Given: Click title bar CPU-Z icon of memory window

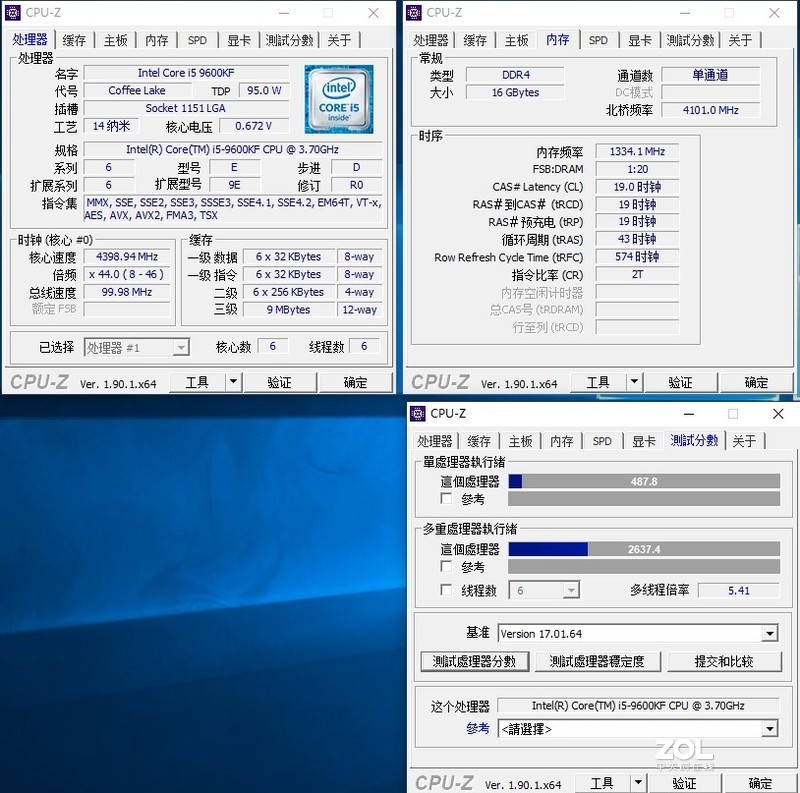Looking at the screenshot, I should 413,12.
